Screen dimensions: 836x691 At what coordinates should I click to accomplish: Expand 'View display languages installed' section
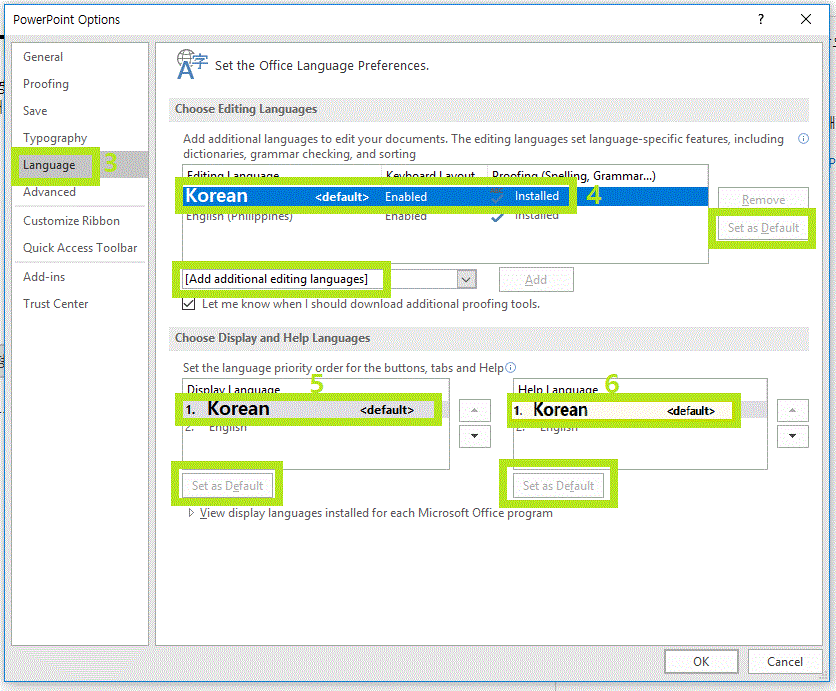(x=191, y=513)
